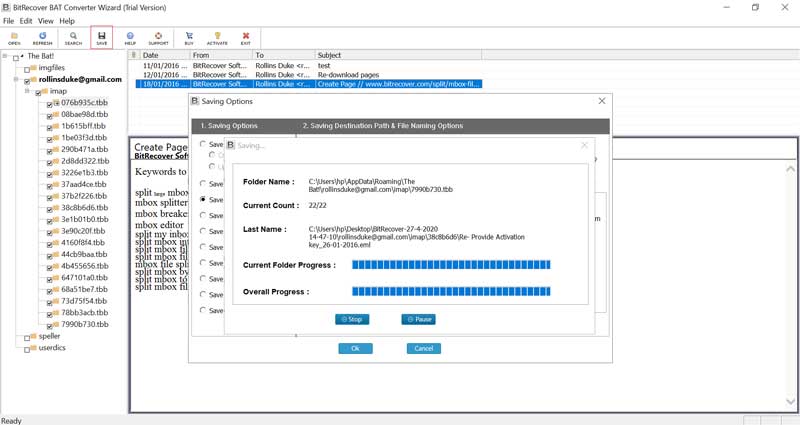
Task: Switch to Saving Options tab
Action: tap(229, 126)
